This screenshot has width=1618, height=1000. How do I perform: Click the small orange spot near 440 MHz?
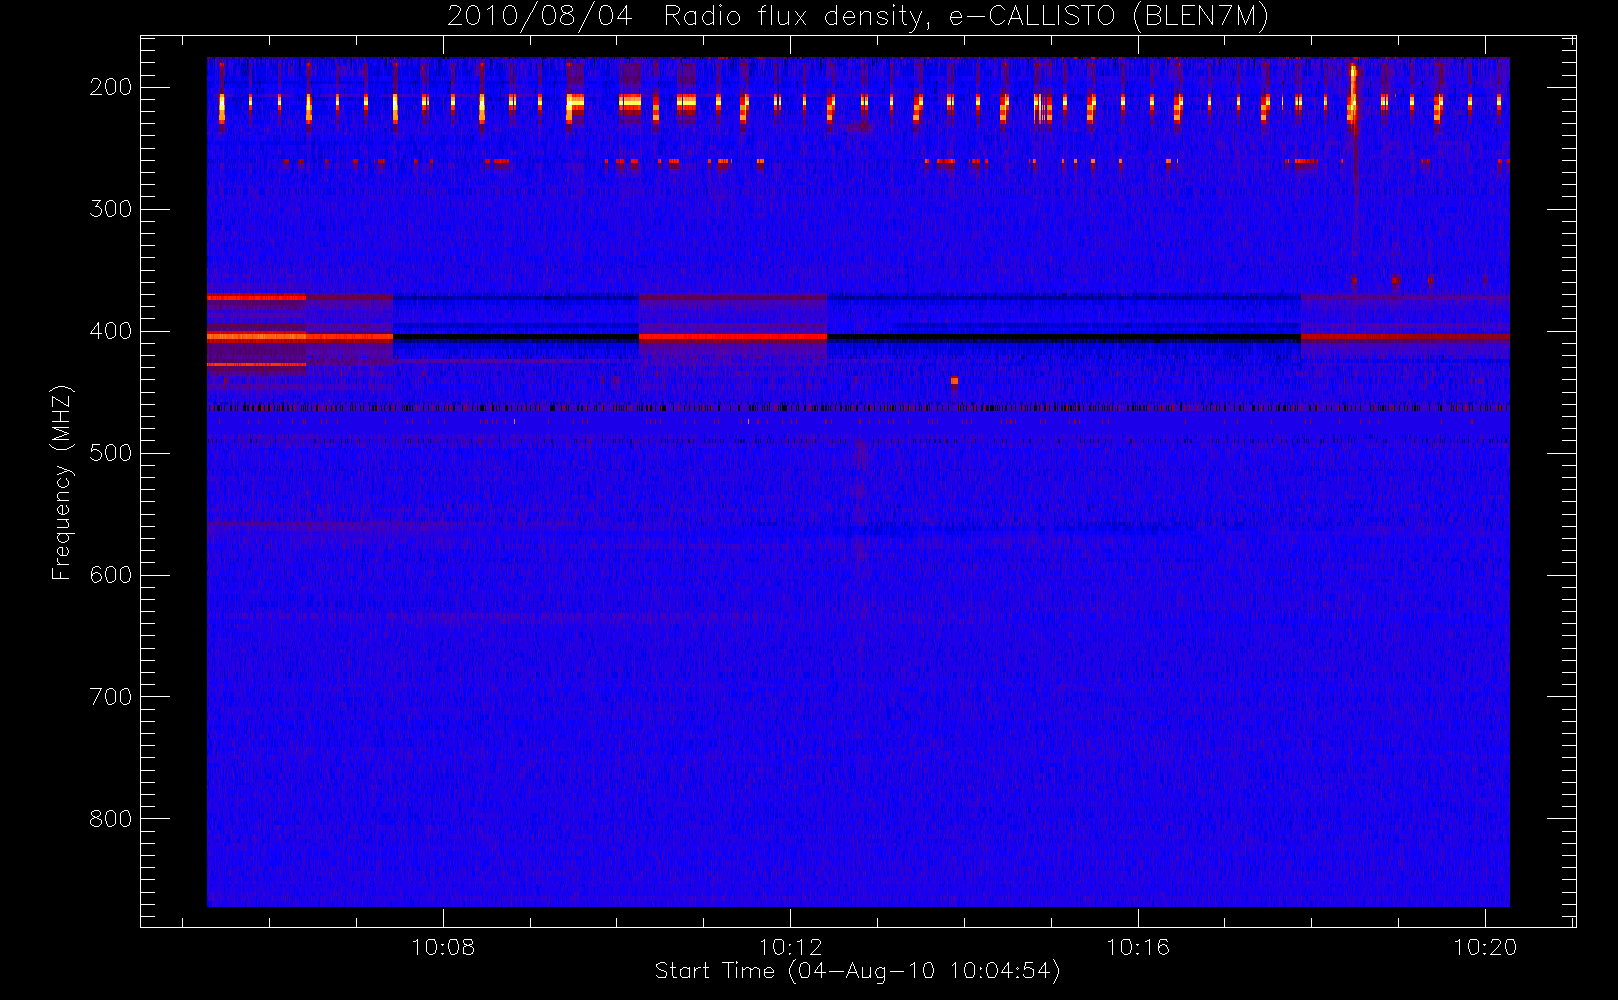(954, 381)
